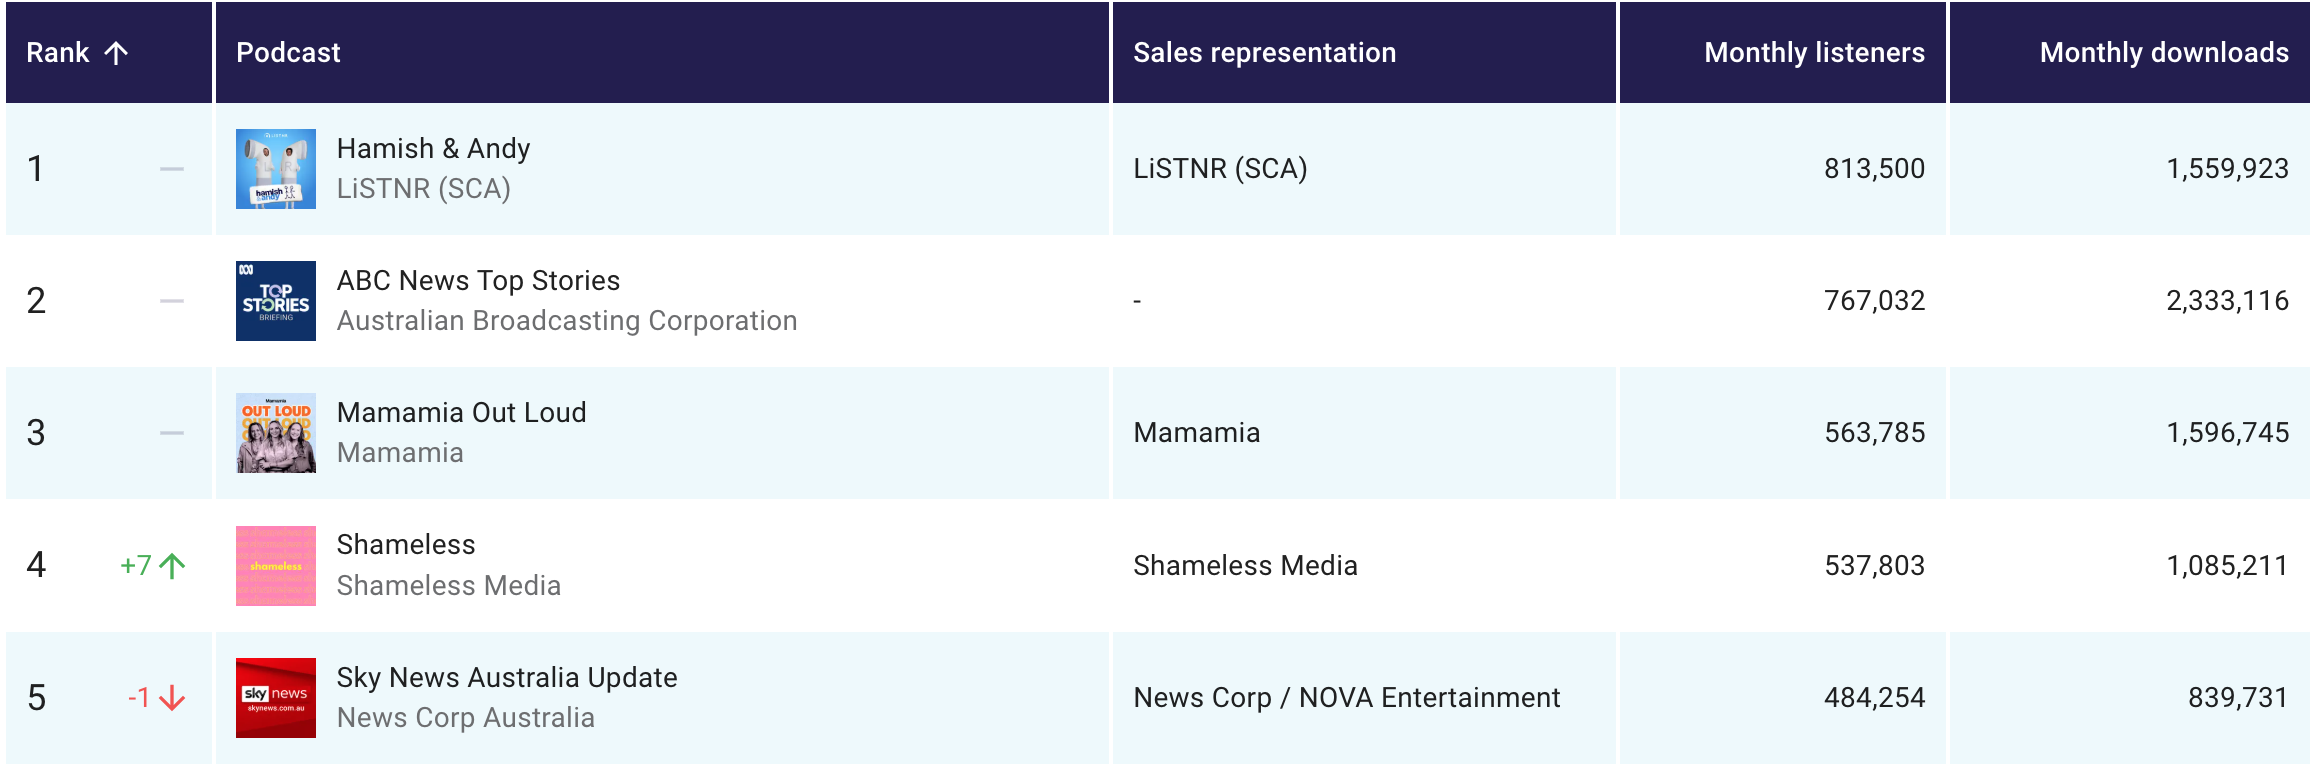This screenshot has width=2324, height=776.
Task: Click the no-change dash for rank 1
Action: tap(172, 169)
